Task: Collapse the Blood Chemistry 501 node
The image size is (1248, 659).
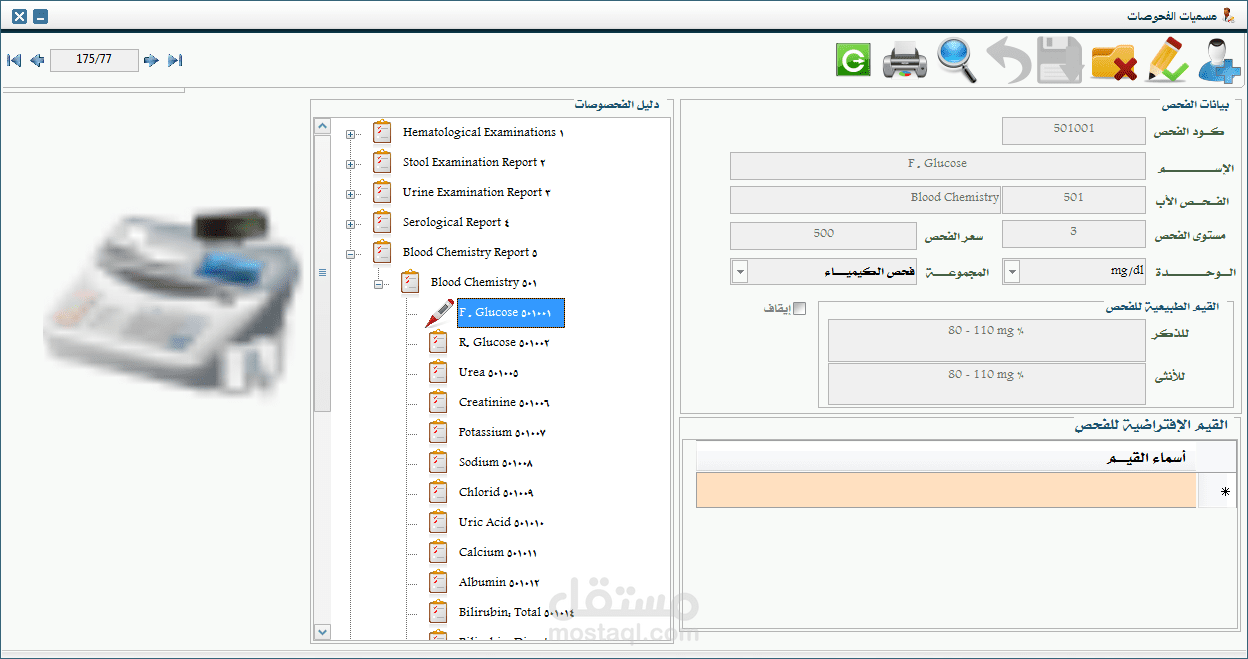Action: coord(378,285)
